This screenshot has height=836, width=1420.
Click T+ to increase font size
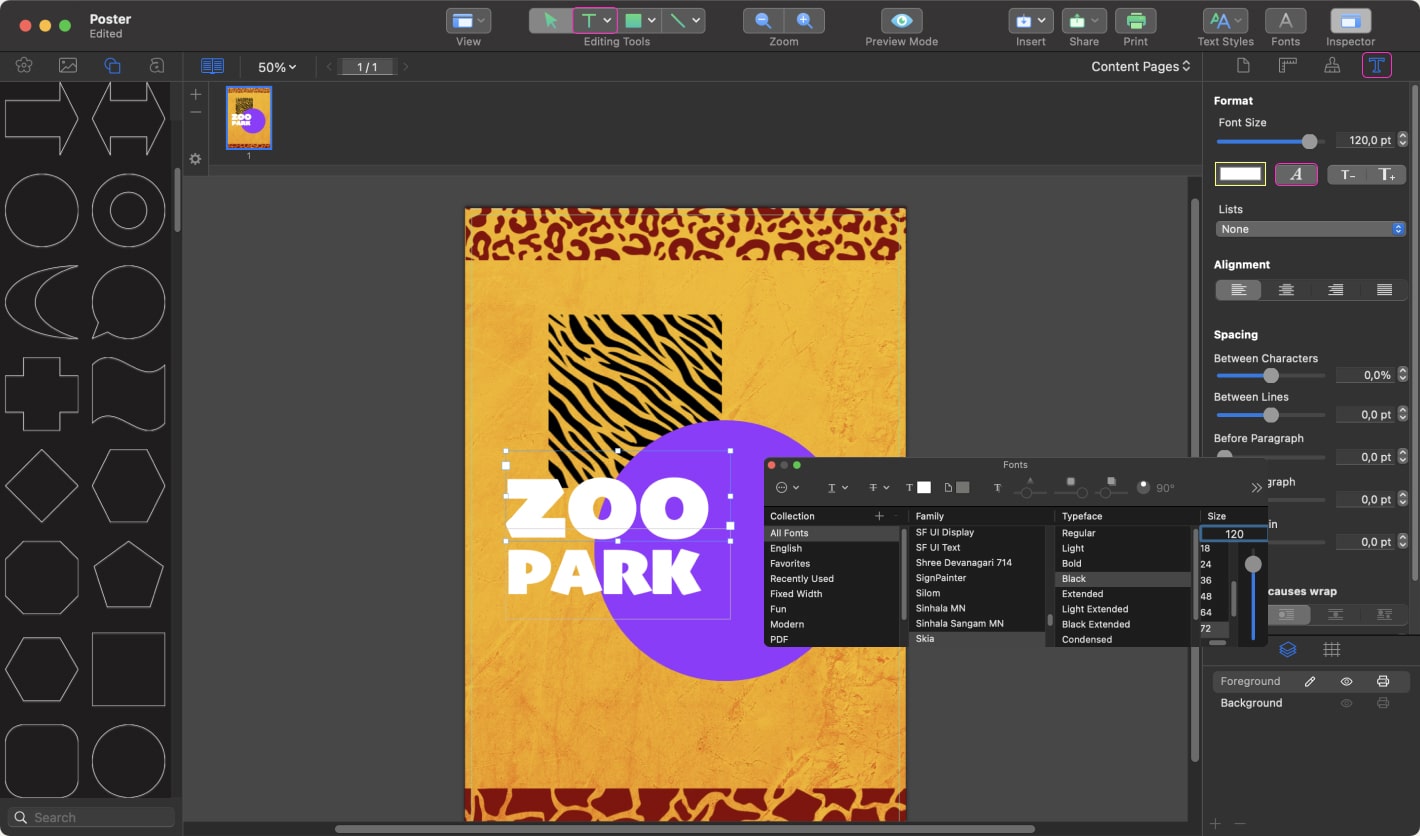coord(1387,174)
